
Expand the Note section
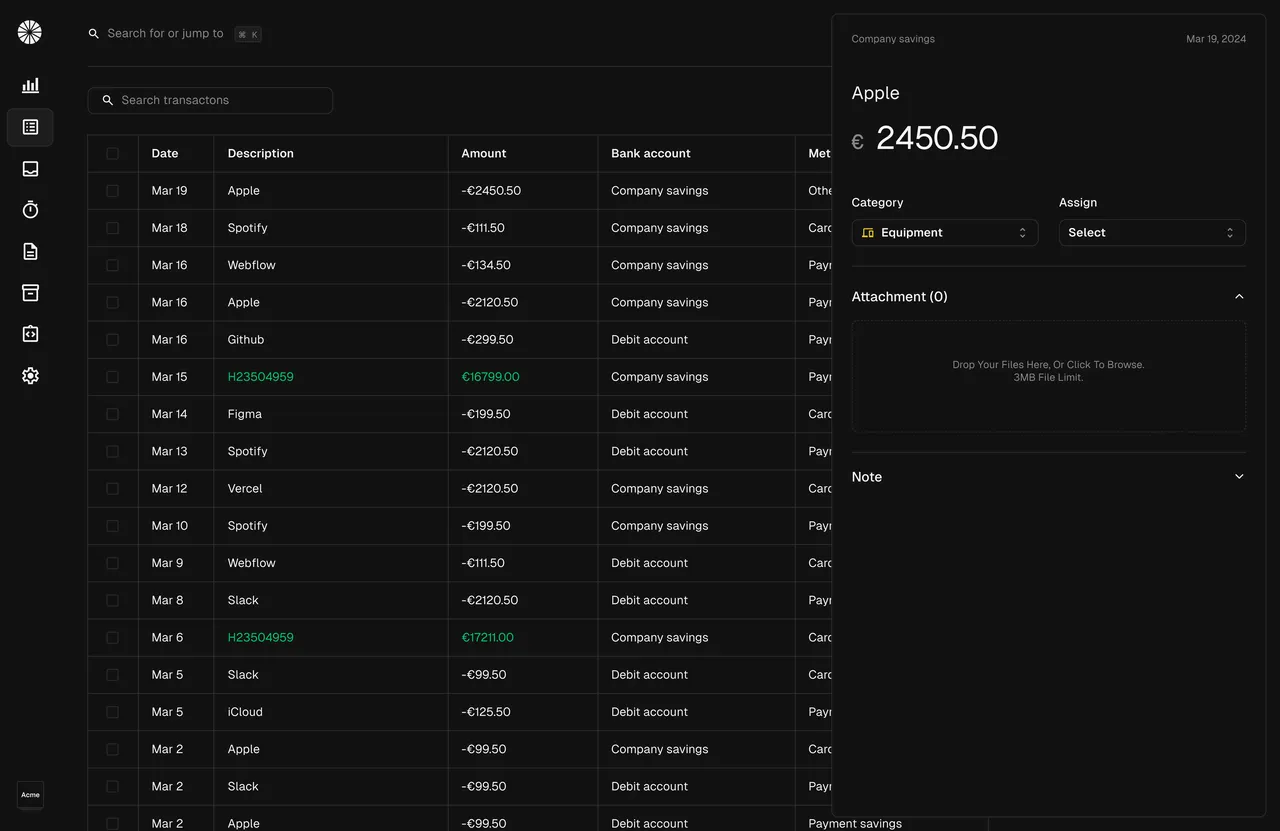click(x=1048, y=477)
